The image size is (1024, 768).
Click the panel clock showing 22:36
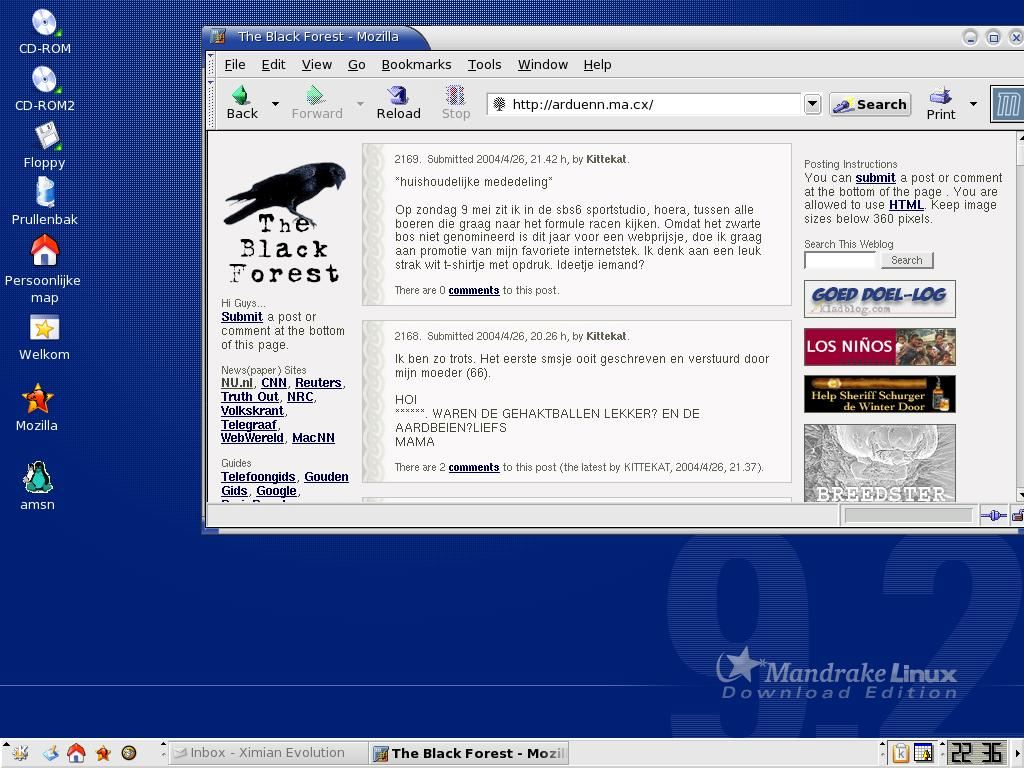click(977, 753)
